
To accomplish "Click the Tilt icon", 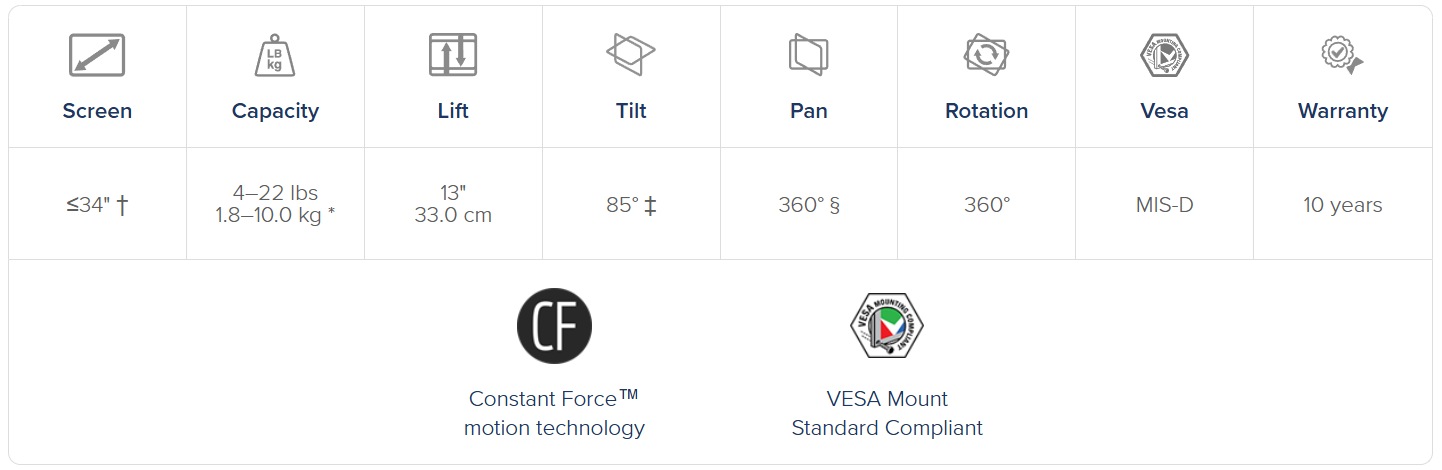I will tap(631, 54).
